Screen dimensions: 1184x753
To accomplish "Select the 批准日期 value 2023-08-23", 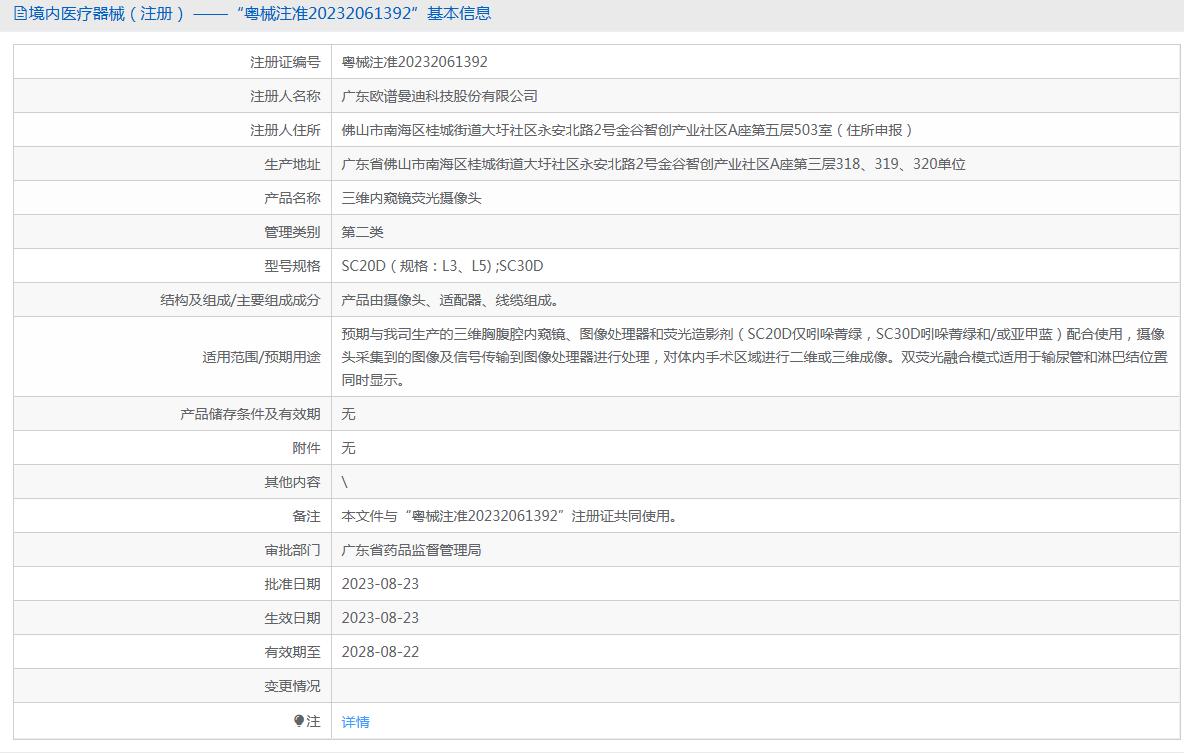I will tap(380, 584).
